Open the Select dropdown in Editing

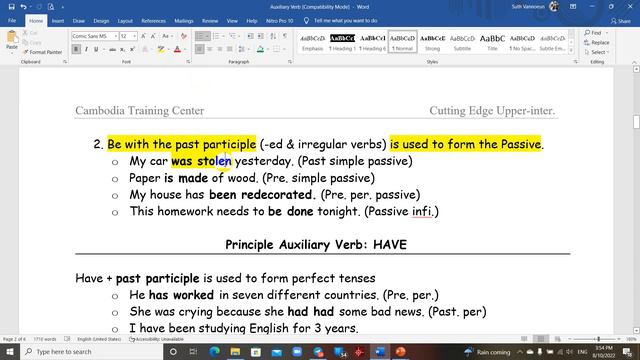pyautogui.click(x=597, y=52)
